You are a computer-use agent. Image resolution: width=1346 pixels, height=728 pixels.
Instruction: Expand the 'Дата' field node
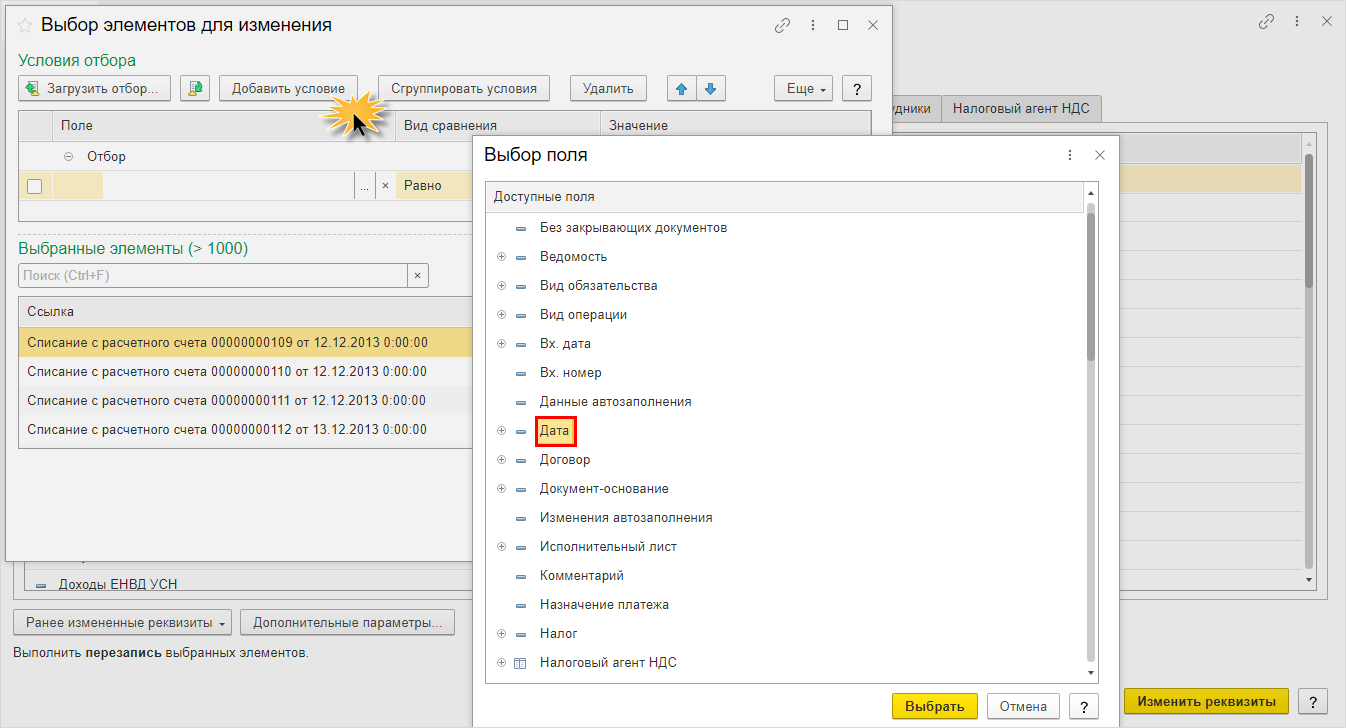[x=501, y=431]
